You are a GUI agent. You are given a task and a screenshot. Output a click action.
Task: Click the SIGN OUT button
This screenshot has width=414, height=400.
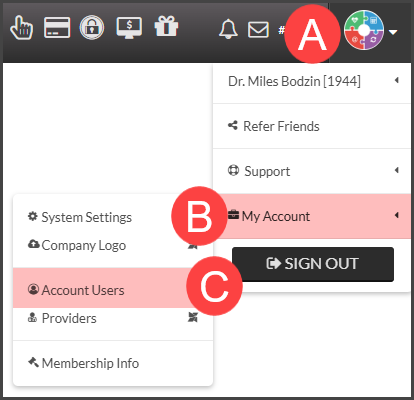coord(313,264)
